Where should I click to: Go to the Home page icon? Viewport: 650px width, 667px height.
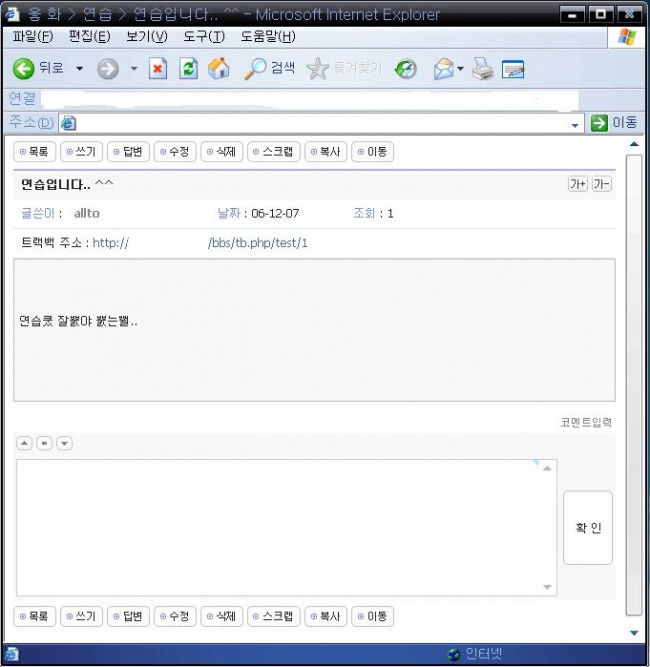point(219,68)
